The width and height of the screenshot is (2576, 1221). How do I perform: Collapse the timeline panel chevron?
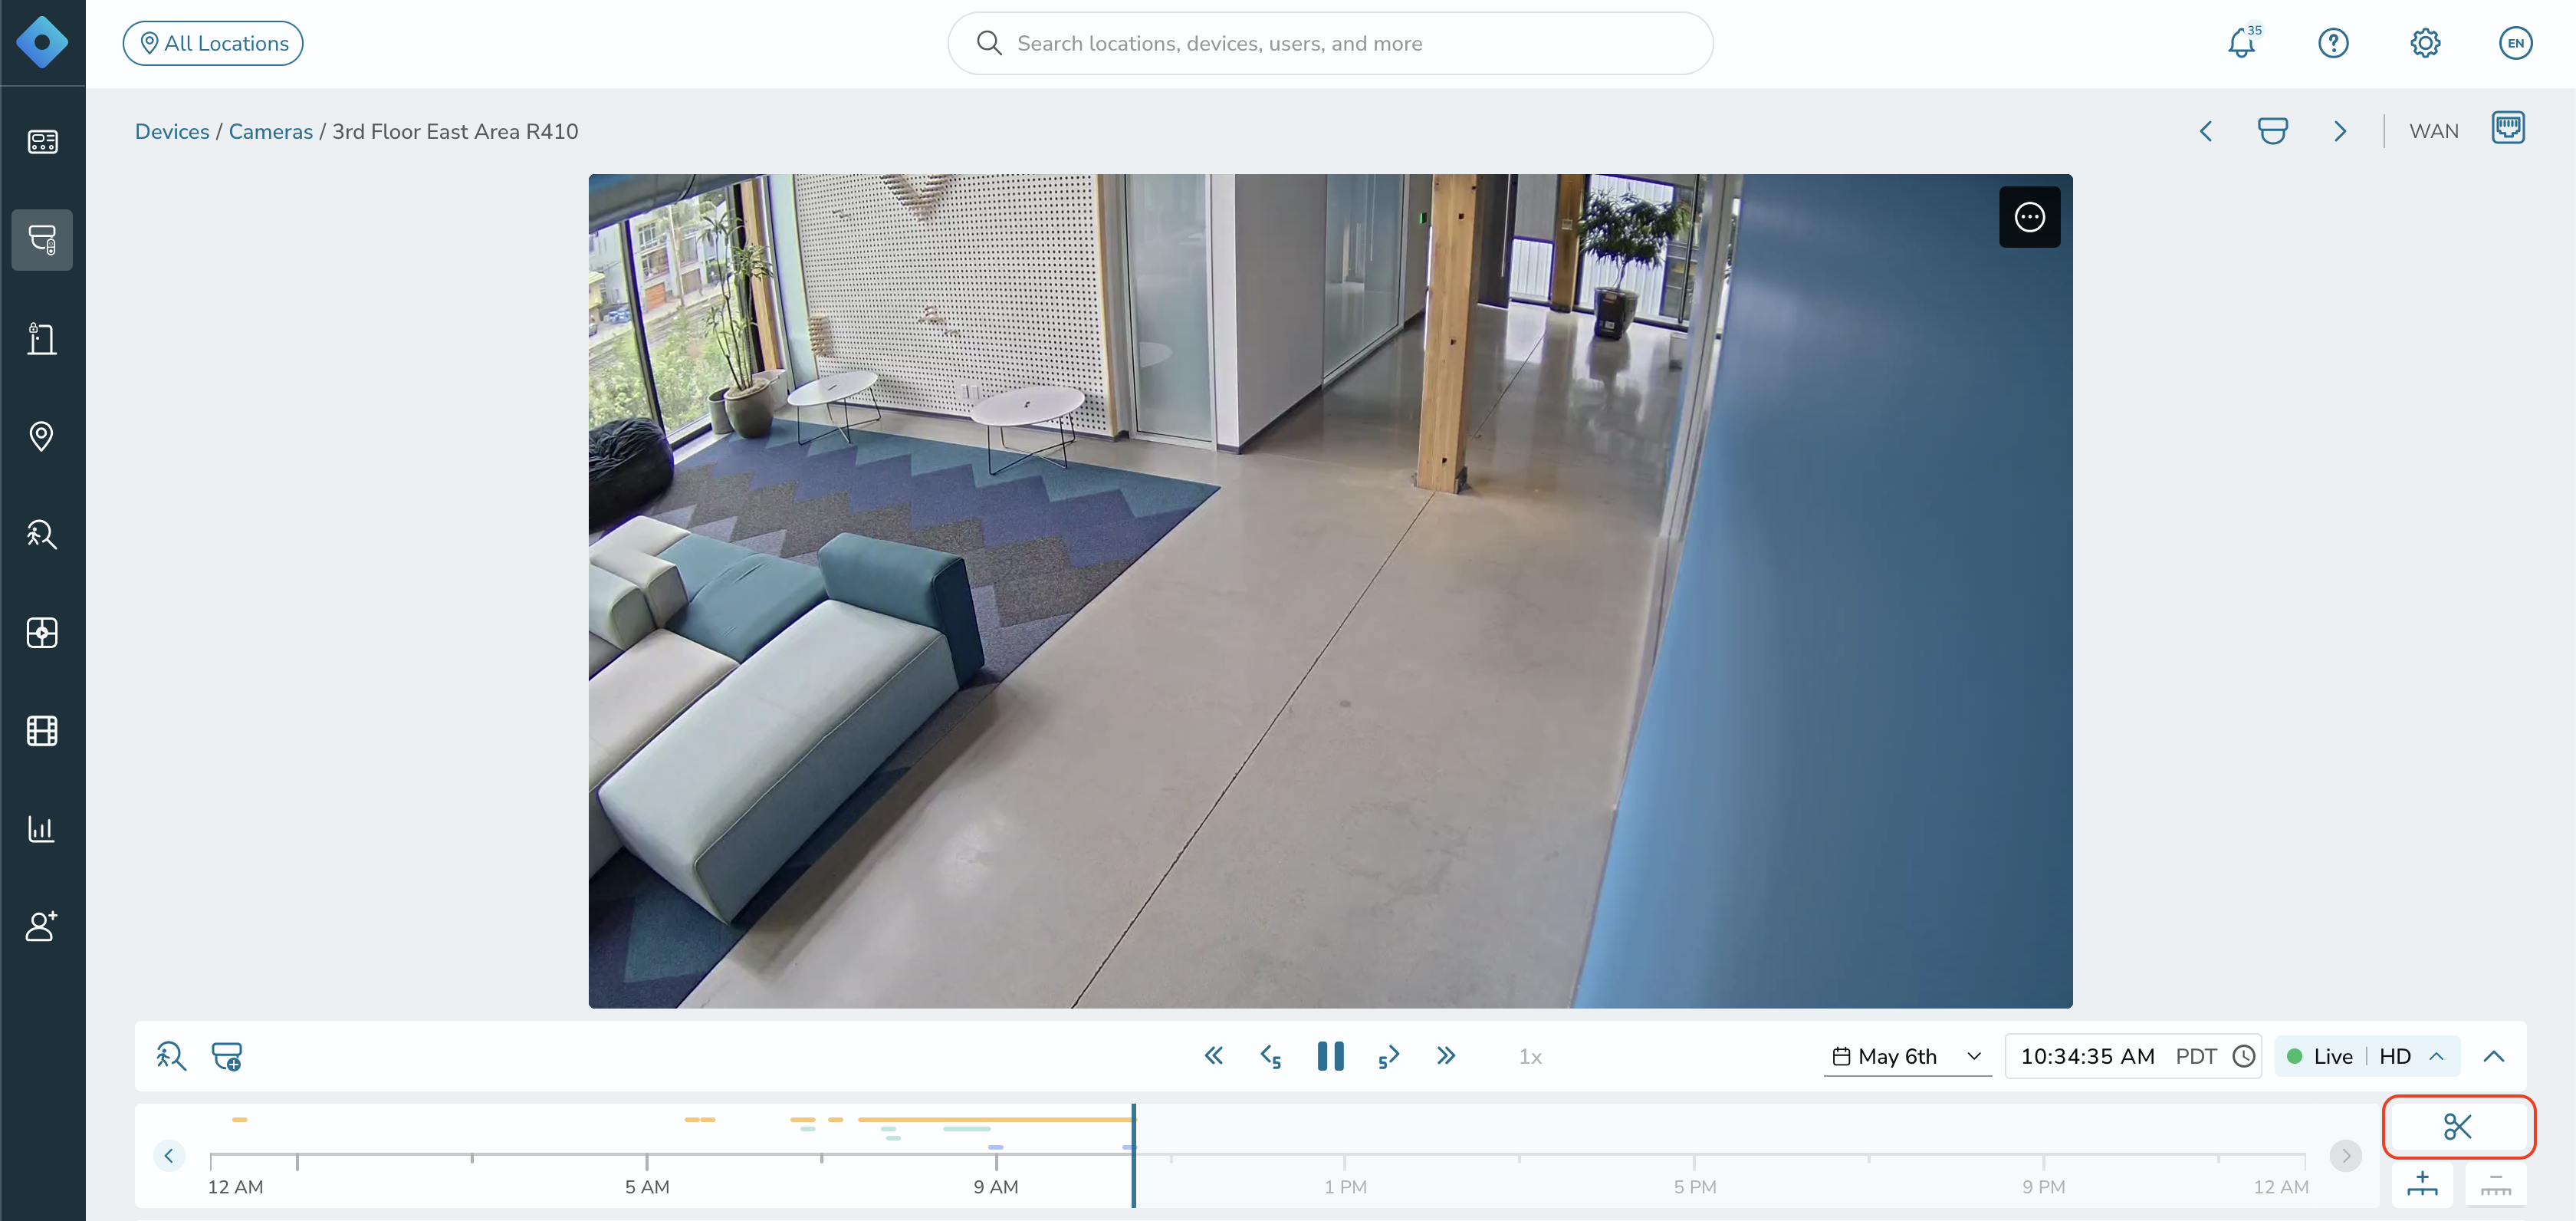[x=2493, y=1056]
